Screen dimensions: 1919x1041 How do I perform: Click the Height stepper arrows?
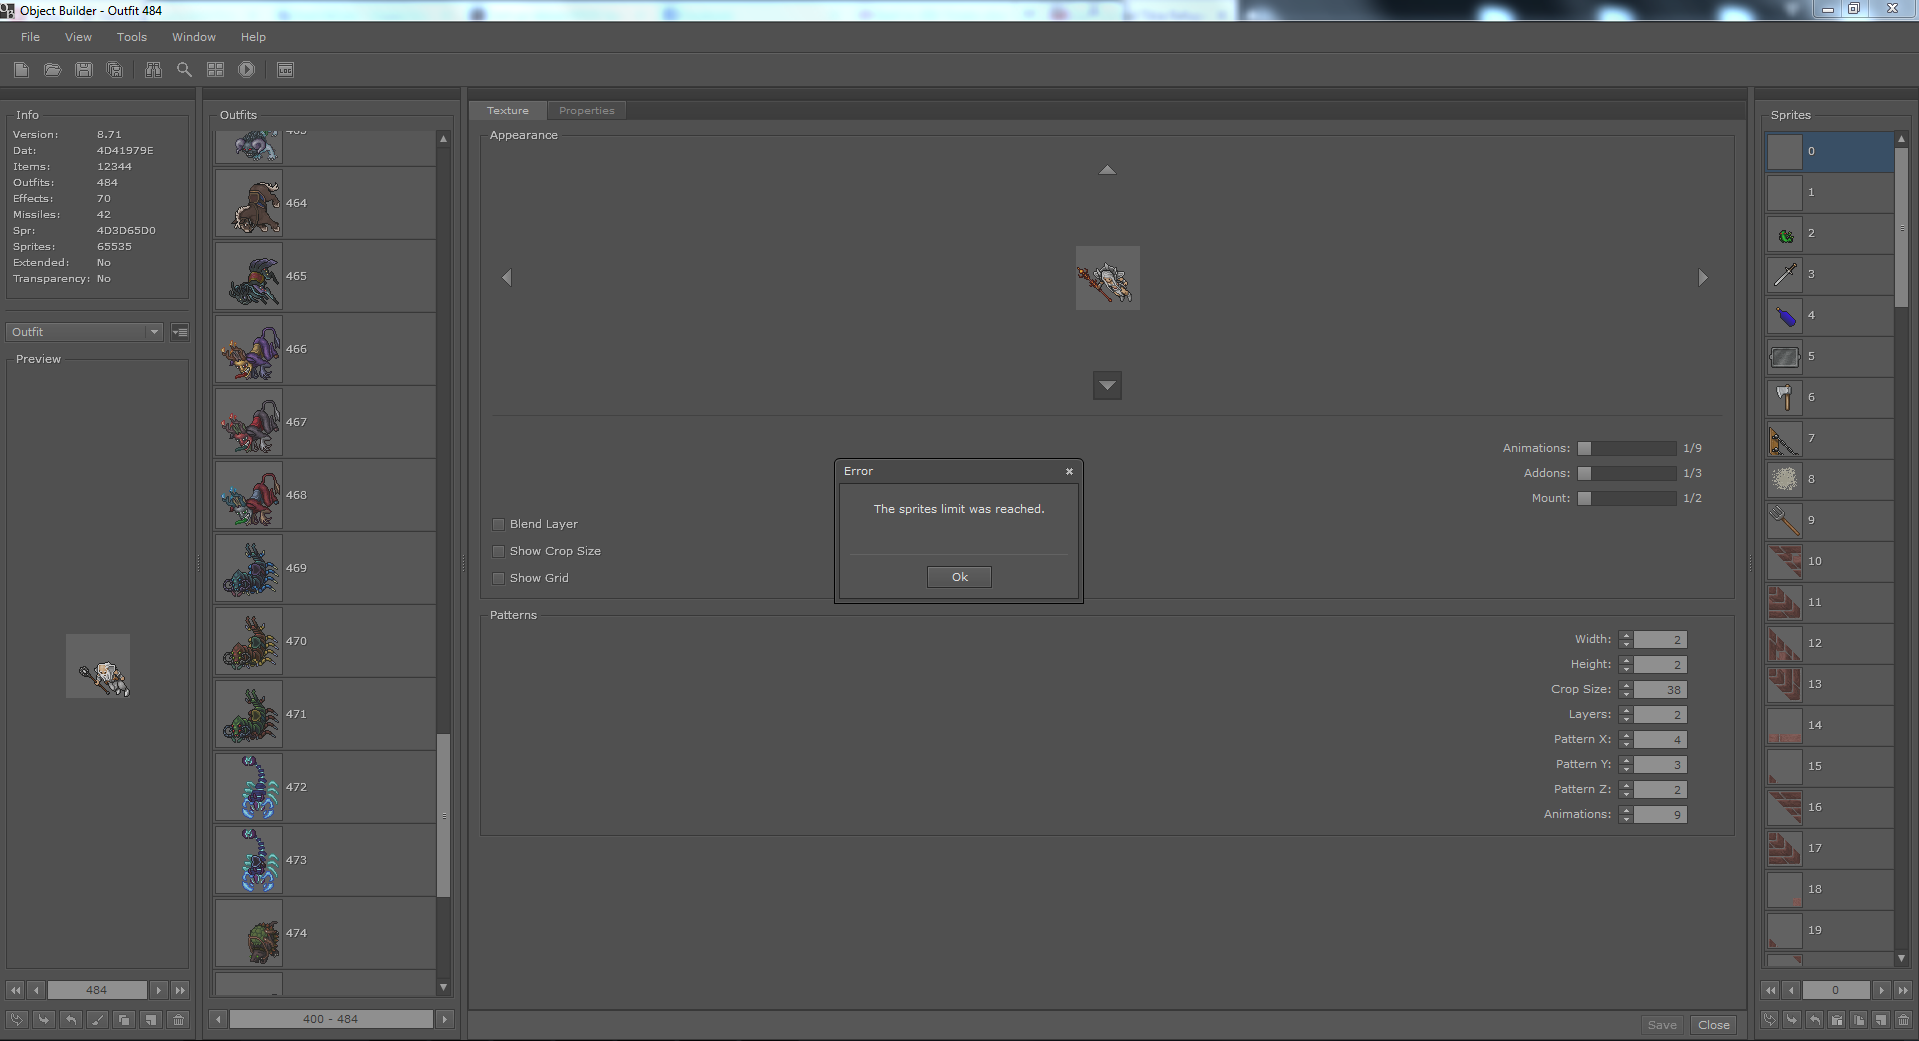(1626, 665)
